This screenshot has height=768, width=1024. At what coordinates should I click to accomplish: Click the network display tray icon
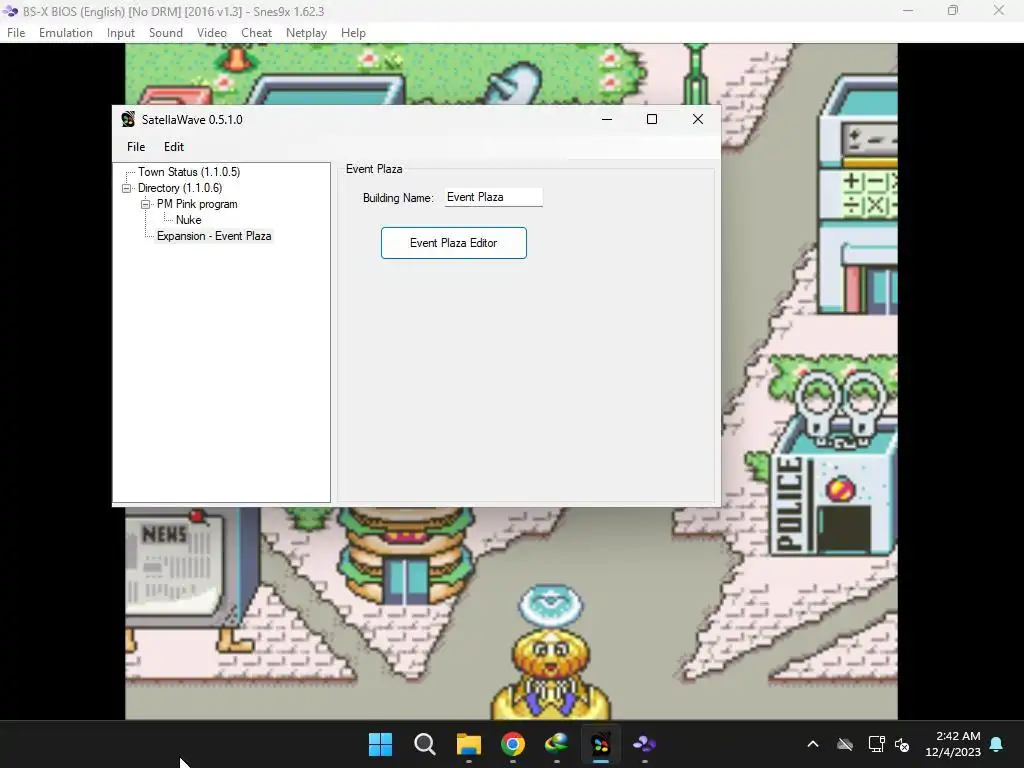876,744
